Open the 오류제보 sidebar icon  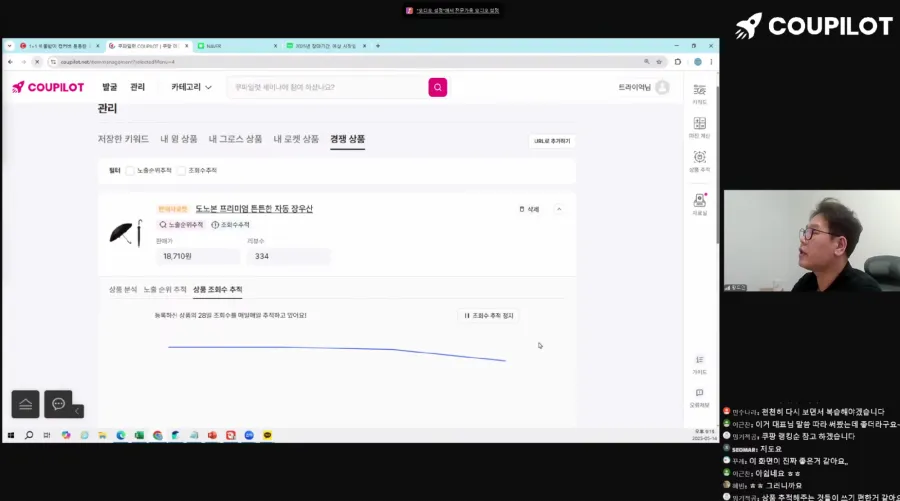tap(699, 398)
